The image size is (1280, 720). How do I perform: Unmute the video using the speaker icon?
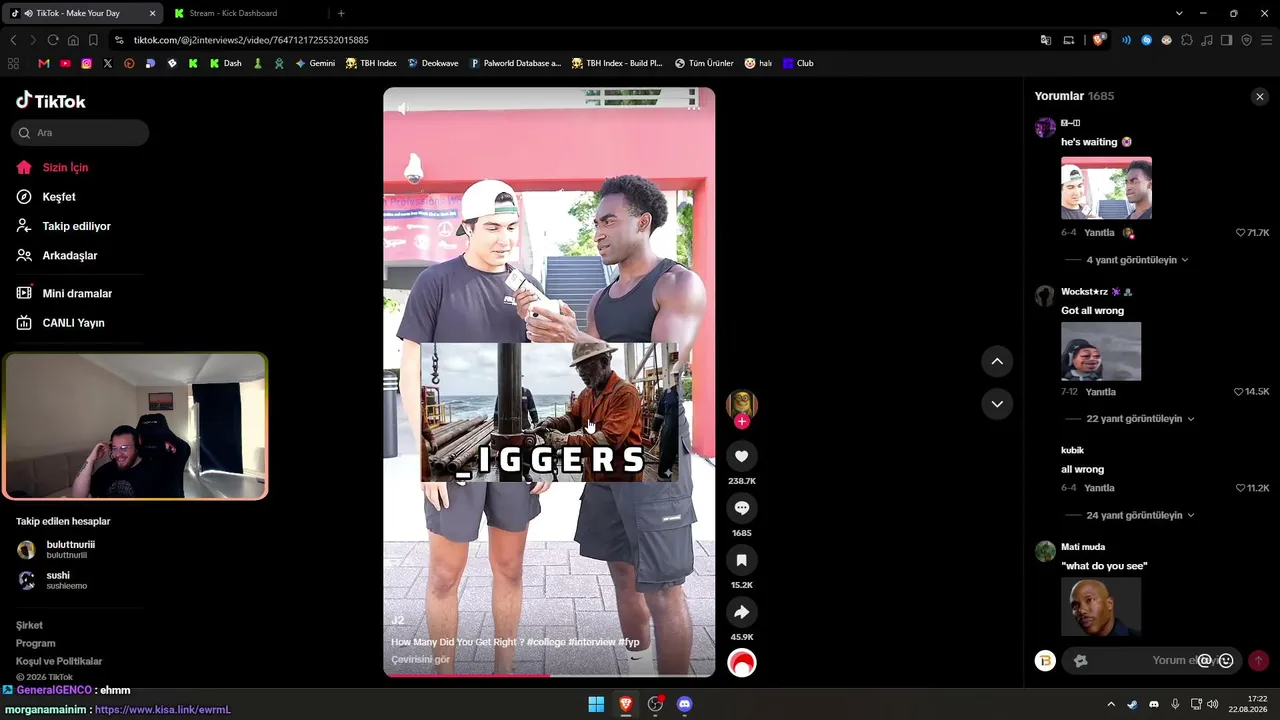point(402,107)
